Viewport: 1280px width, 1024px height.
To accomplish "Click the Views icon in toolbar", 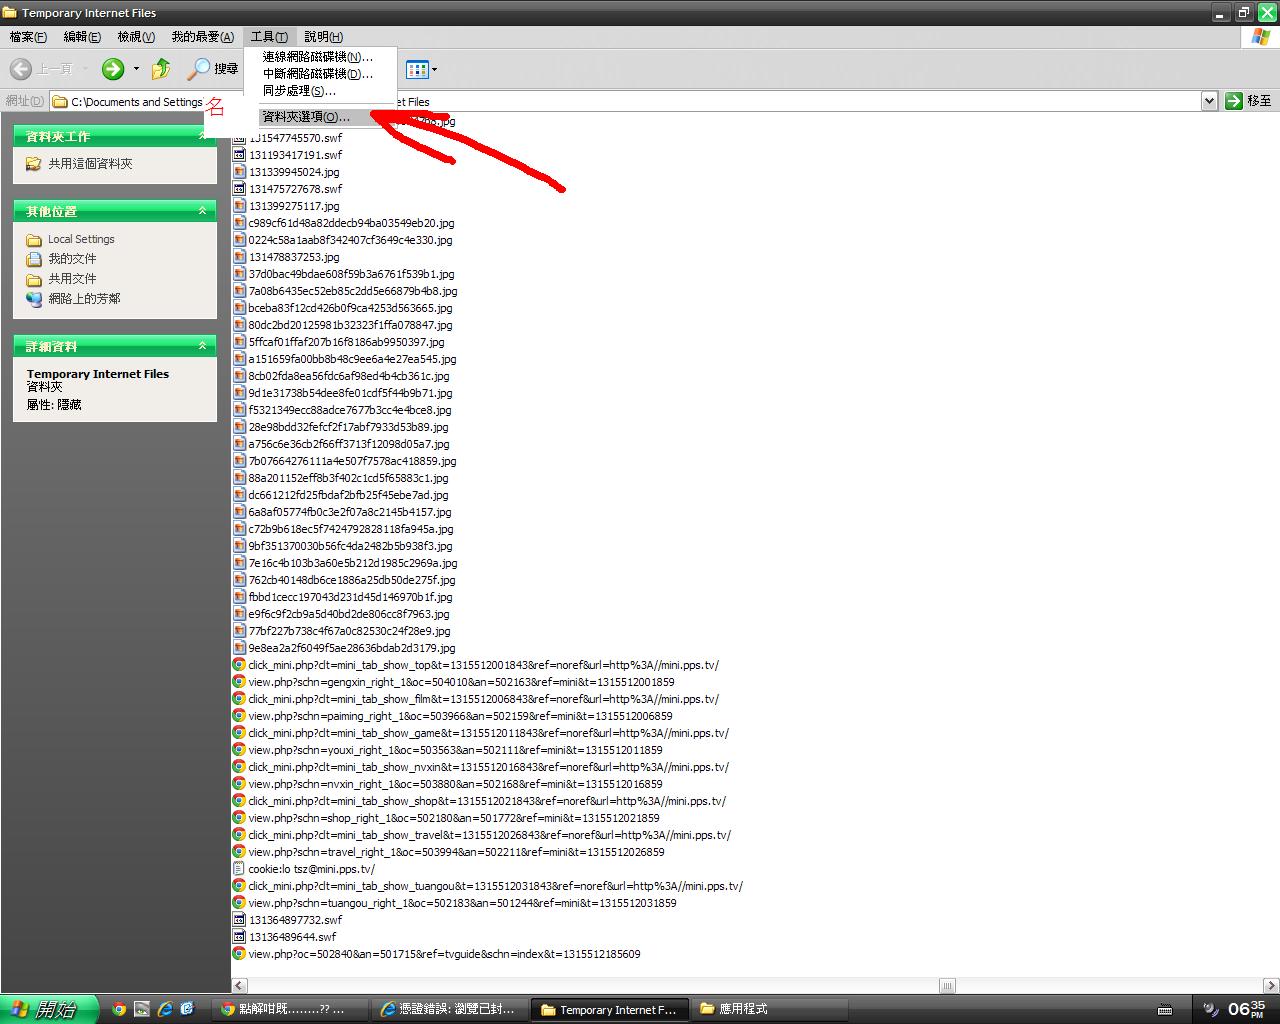I will pos(417,69).
